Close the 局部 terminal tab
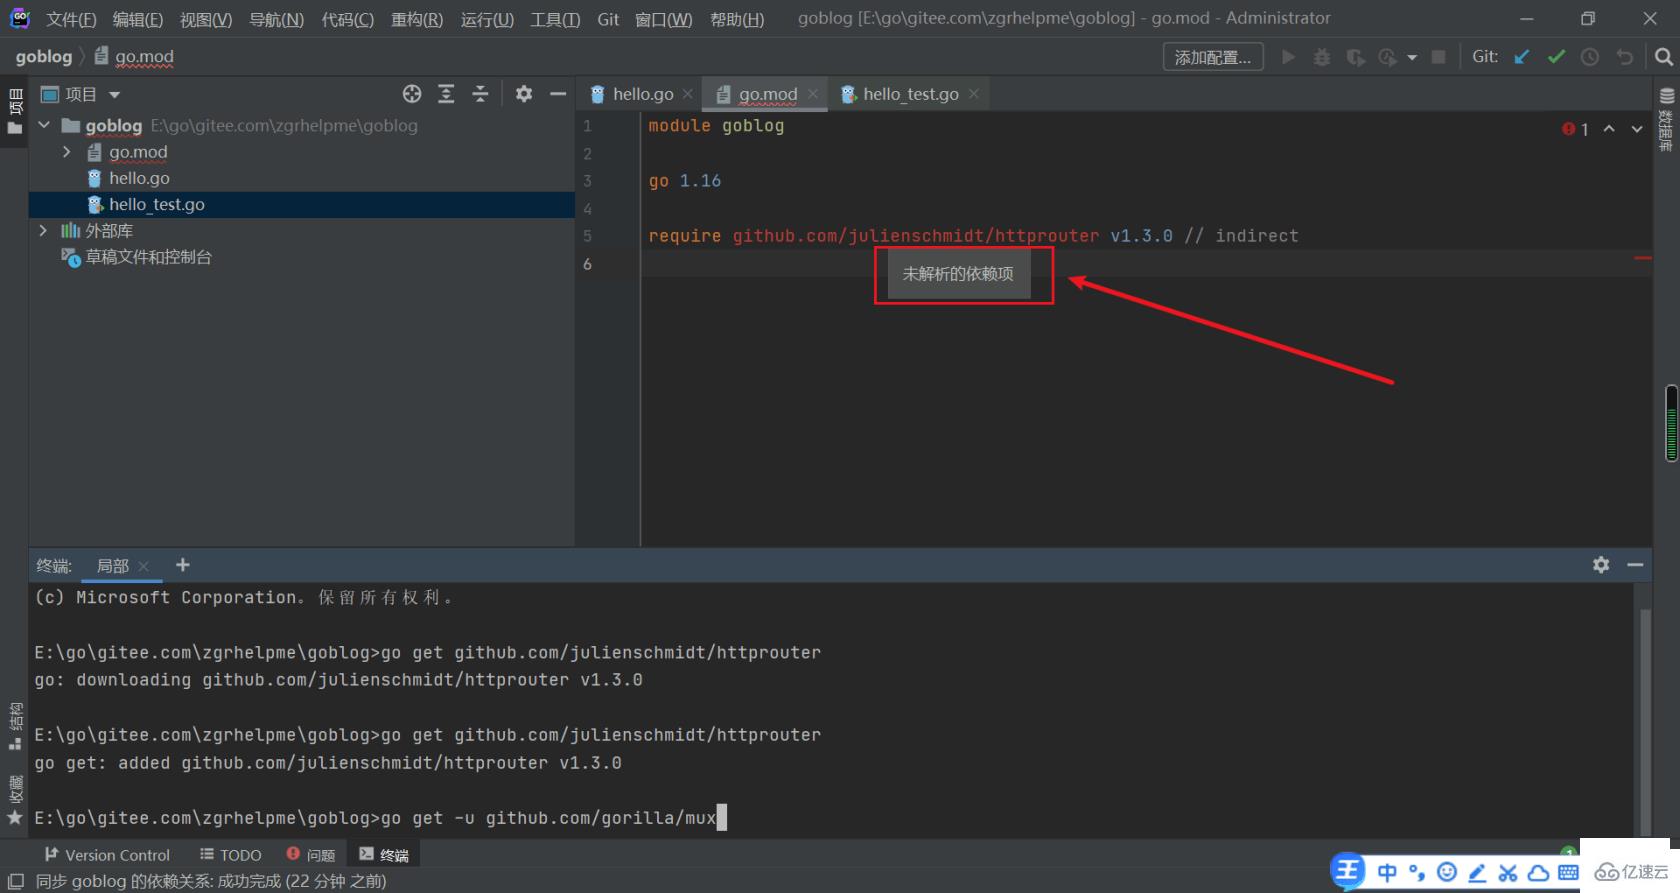Screen dimensions: 1680x893 [144, 566]
